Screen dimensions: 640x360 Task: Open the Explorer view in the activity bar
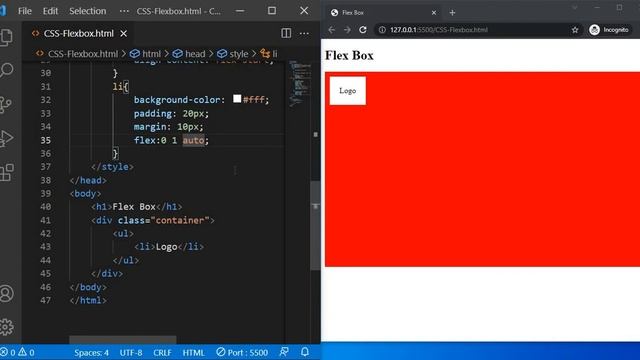[6, 38]
